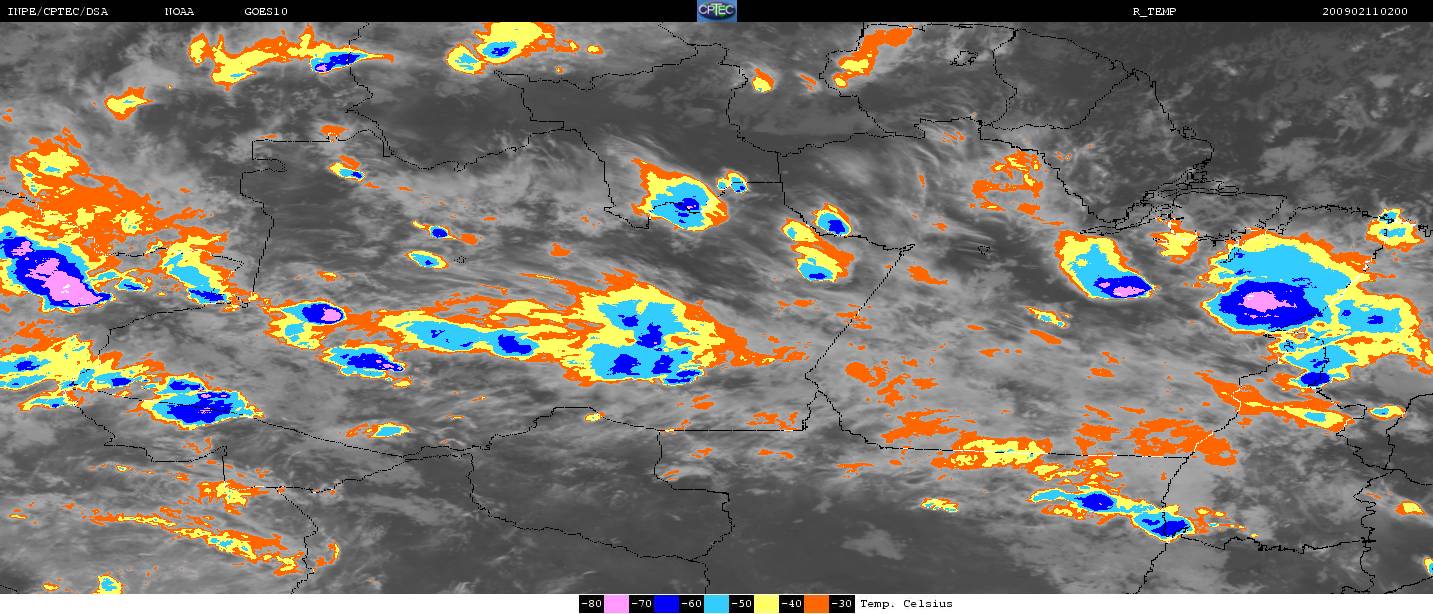This screenshot has height=614, width=1433.
Task: Click the NOAA label in the header
Action: tap(179, 12)
